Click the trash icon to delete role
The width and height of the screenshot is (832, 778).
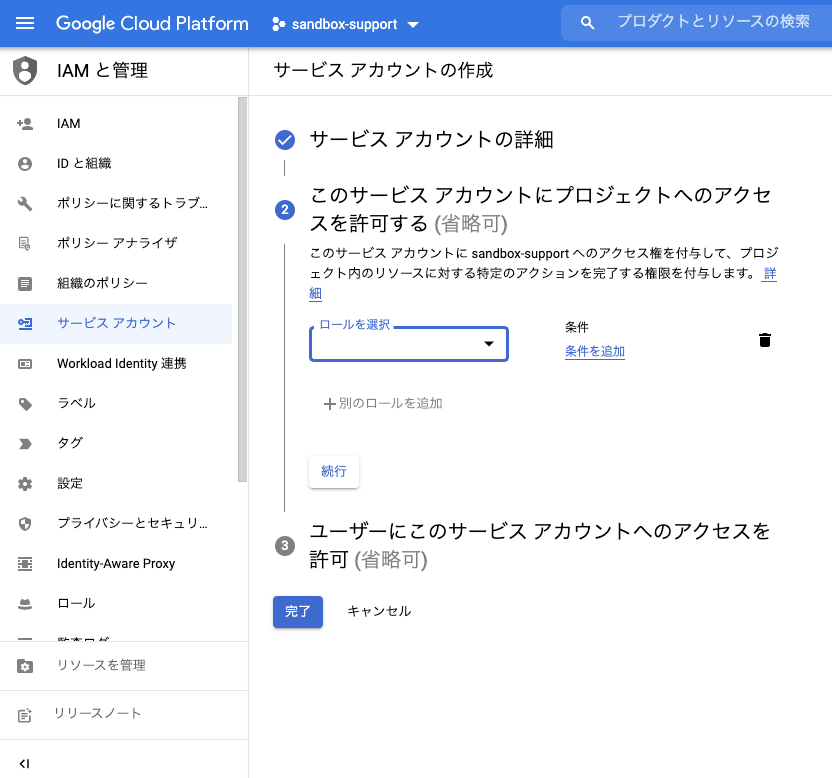click(765, 340)
